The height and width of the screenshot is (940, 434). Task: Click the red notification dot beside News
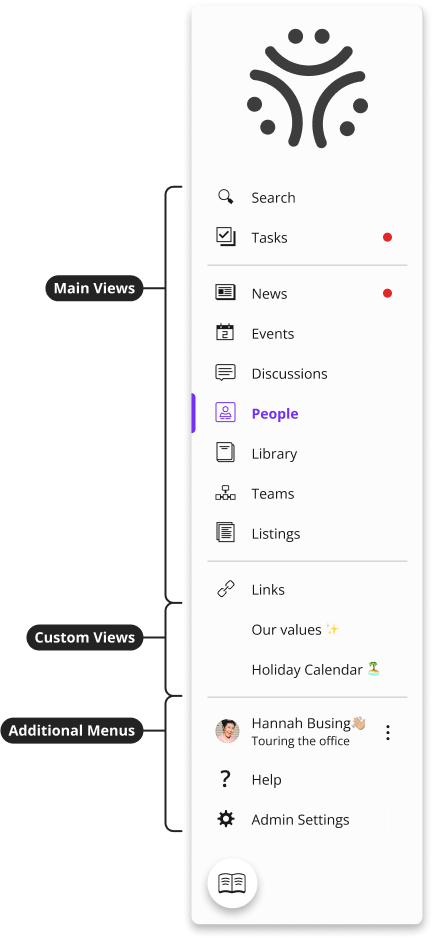tap(387, 293)
